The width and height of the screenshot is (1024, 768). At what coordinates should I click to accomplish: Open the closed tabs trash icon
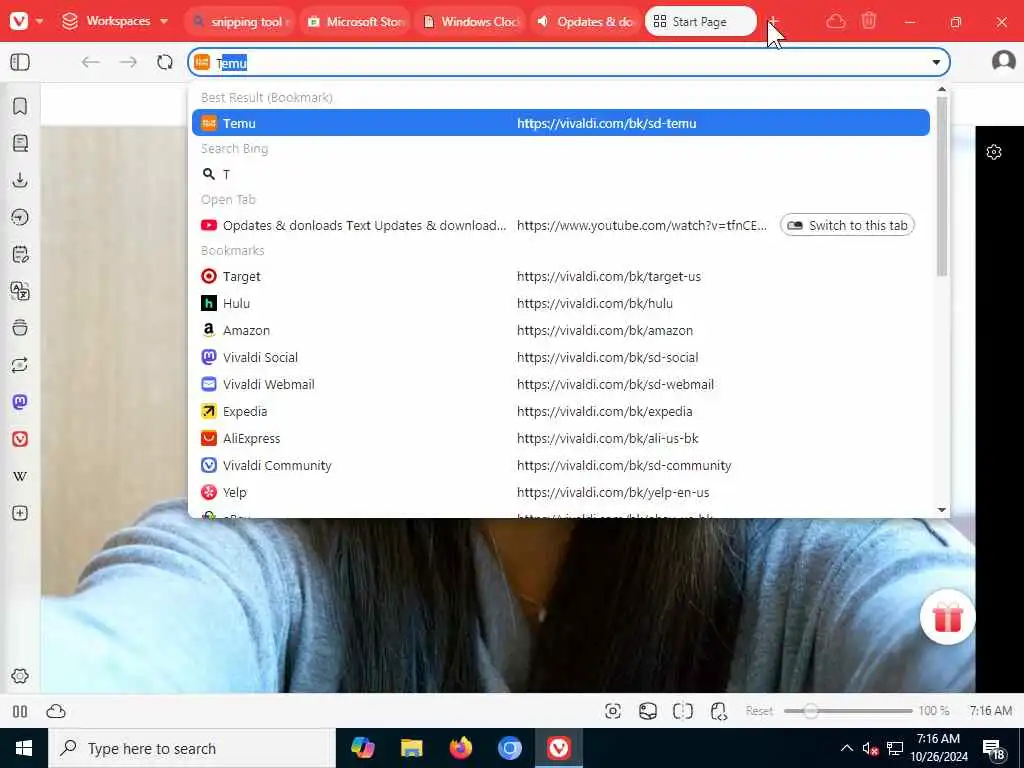pyautogui.click(x=869, y=21)
